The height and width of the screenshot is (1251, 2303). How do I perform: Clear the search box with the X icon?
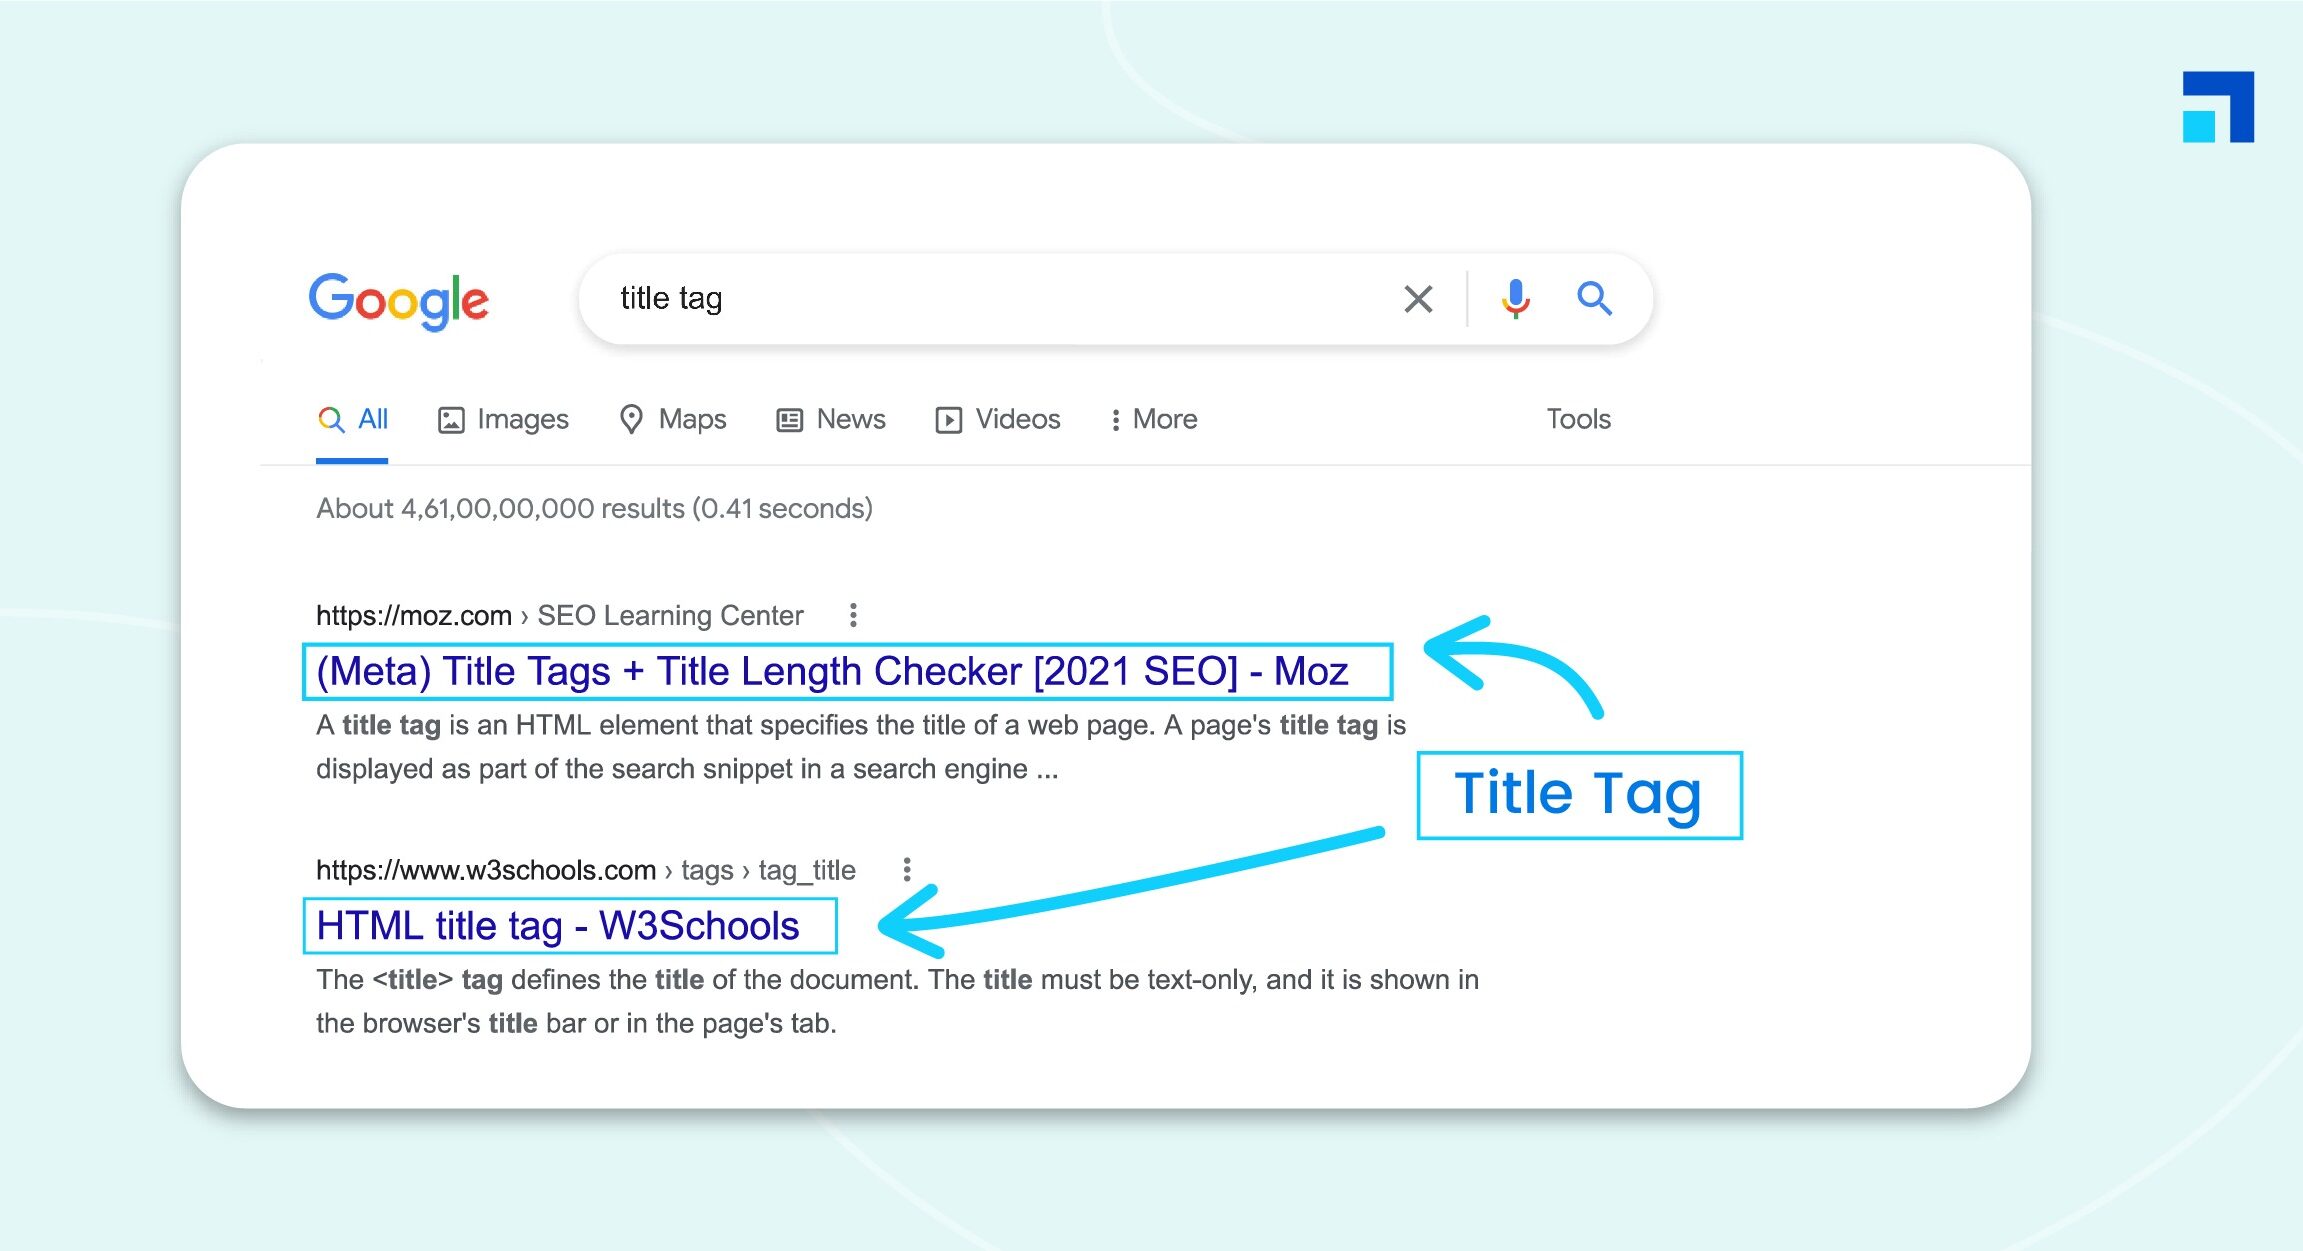point(1418,298)
